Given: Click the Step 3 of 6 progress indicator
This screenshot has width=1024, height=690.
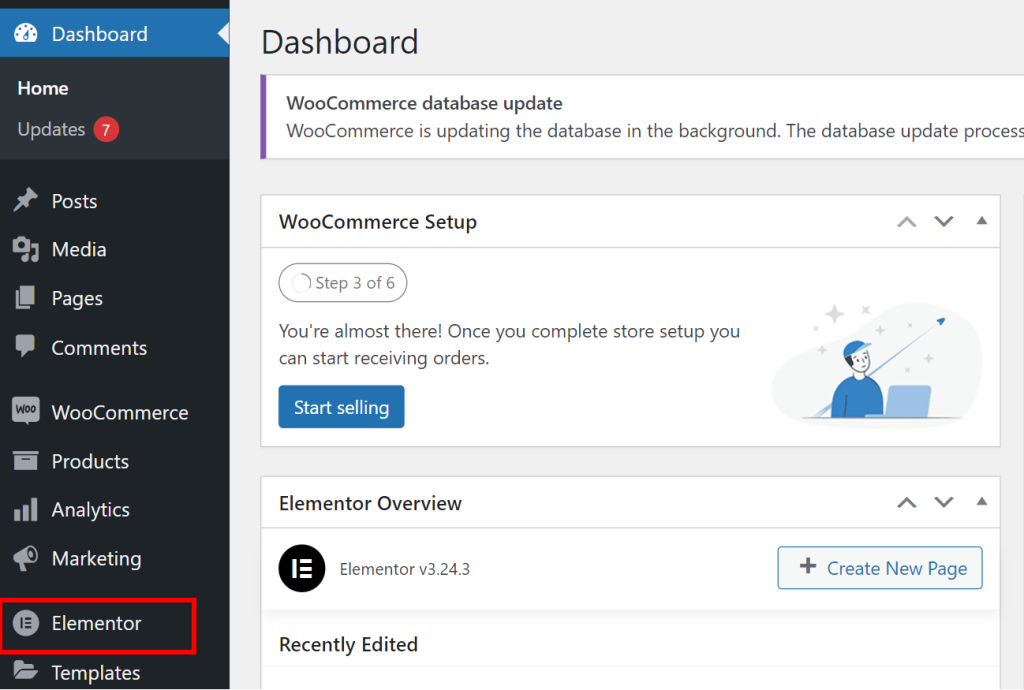Looking at the screenshot, I should (343, 283).
